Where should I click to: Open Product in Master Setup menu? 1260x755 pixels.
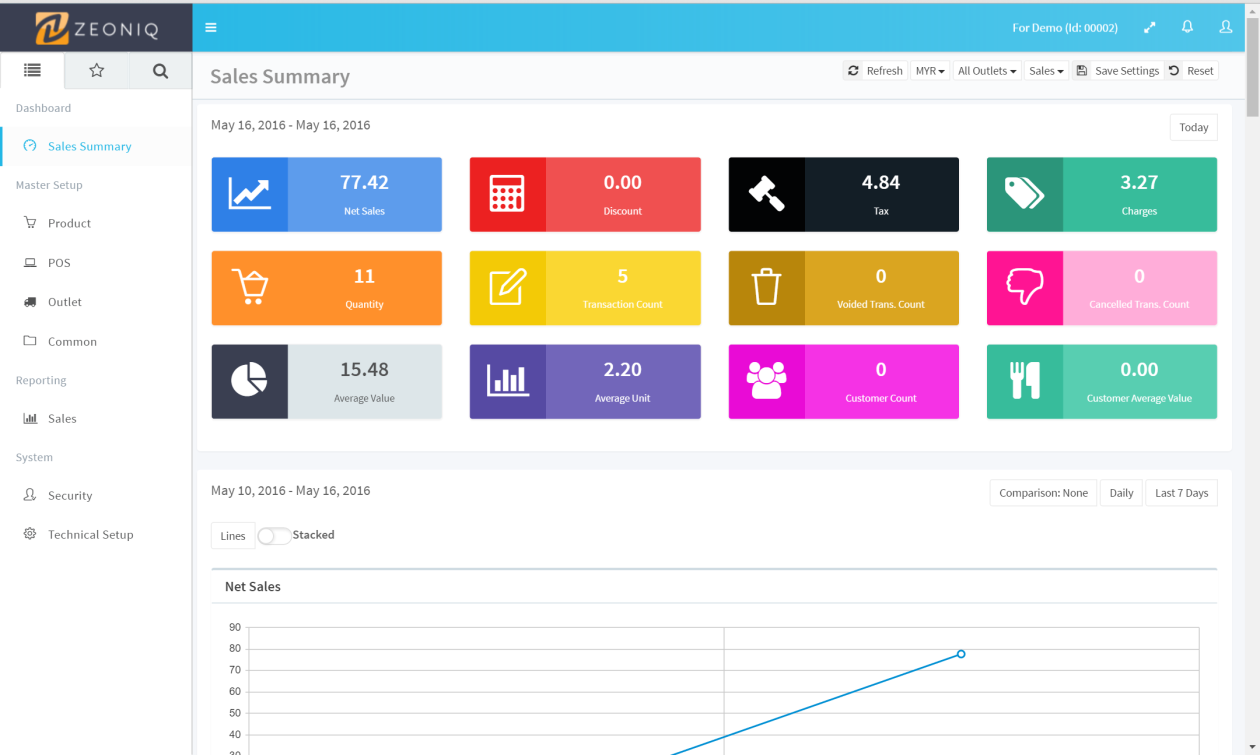coord(69,223)
